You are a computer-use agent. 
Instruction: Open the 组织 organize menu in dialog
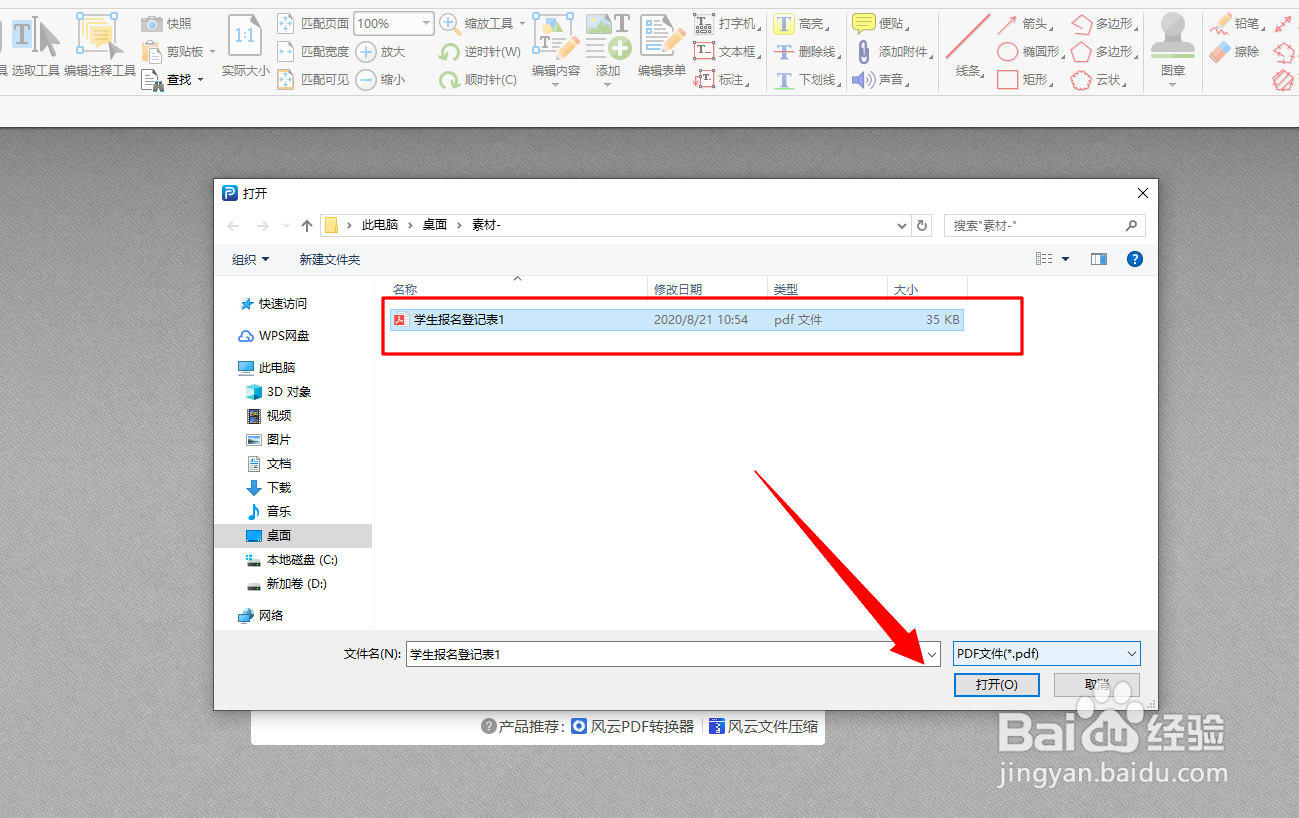(x=251, y=259)
